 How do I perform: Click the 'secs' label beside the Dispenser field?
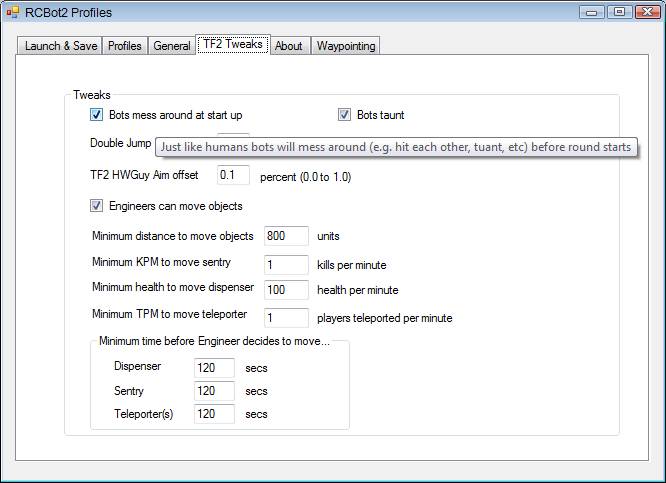click(256, 368)
